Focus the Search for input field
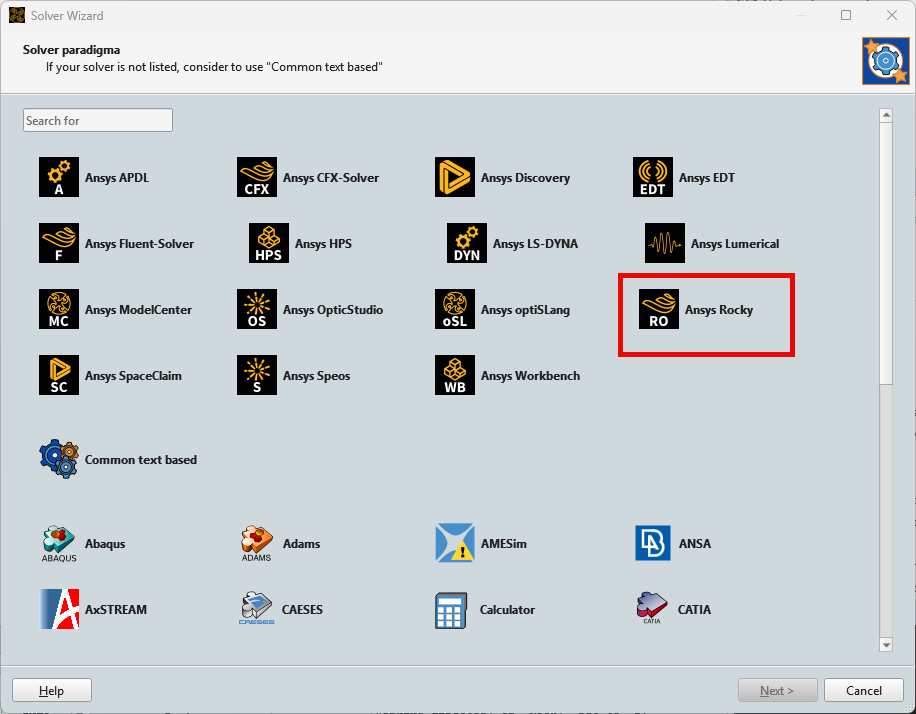 tap(98, 120)
